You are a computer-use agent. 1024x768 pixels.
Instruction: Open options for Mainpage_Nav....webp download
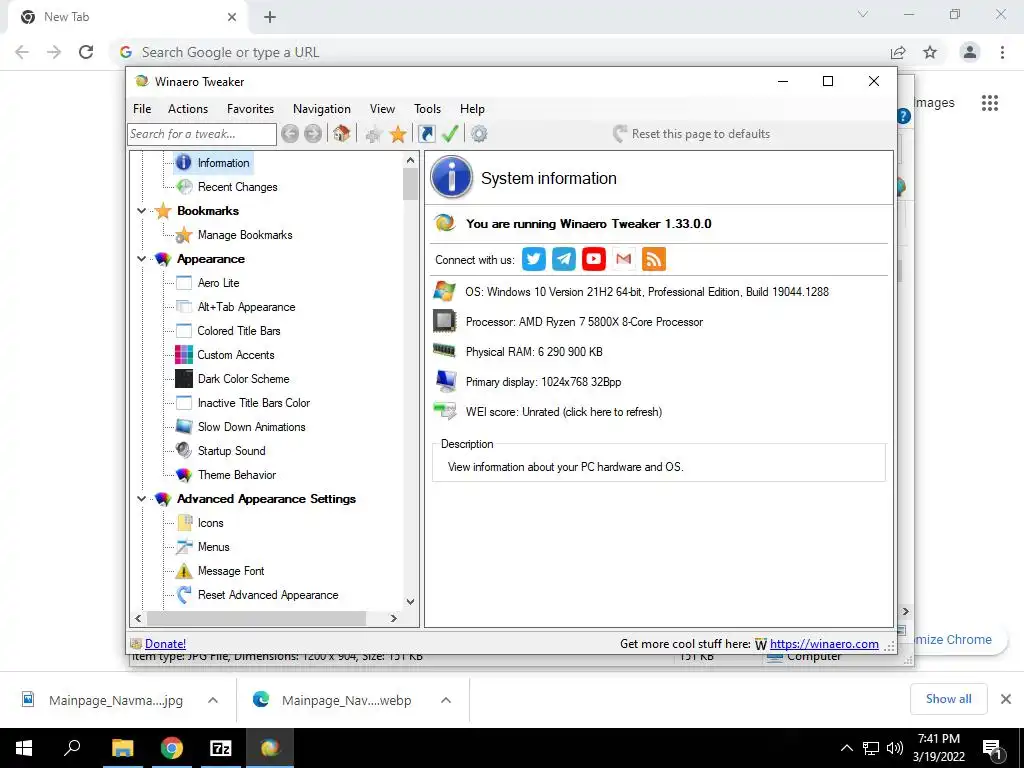coord(446,700)
